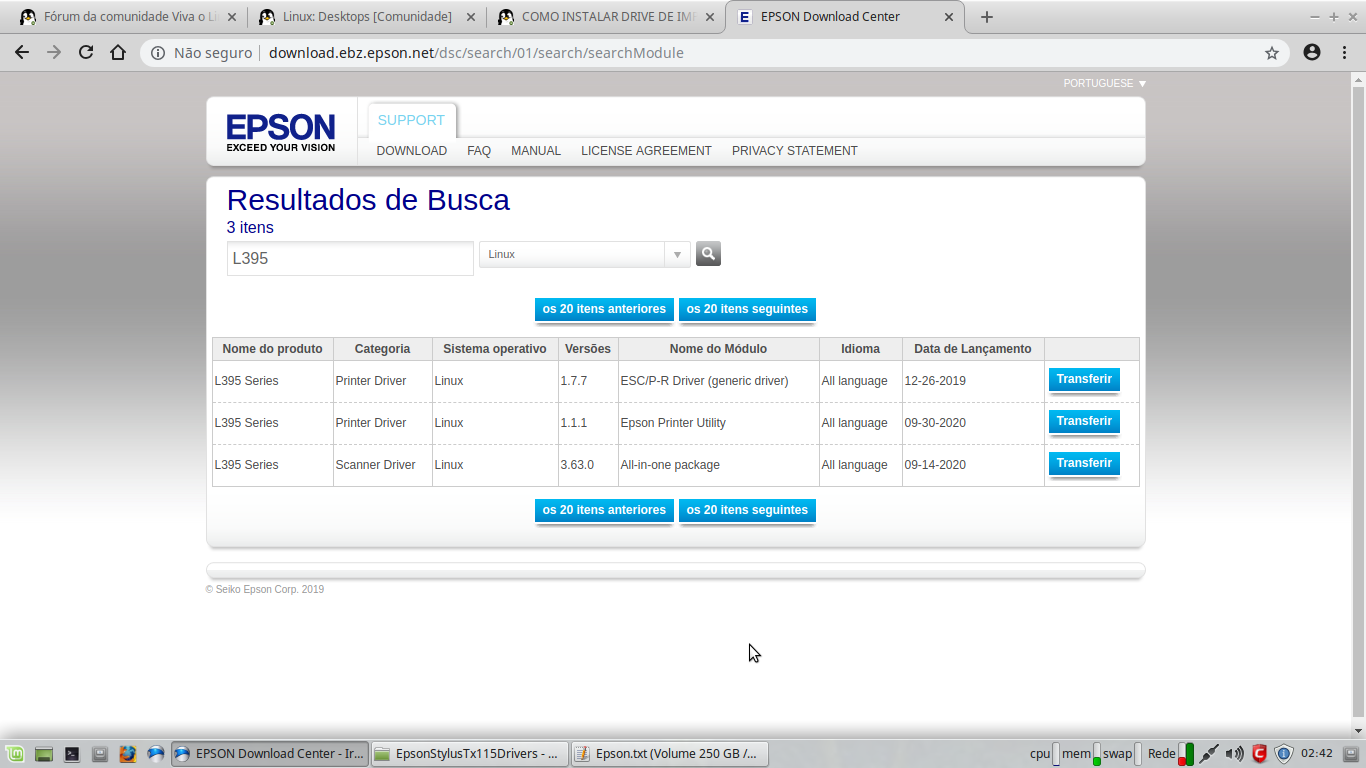This screenshot has width=1366, height=768.
Task: Click the Rede network monitor applet
Action: [x=1171, y=754]
